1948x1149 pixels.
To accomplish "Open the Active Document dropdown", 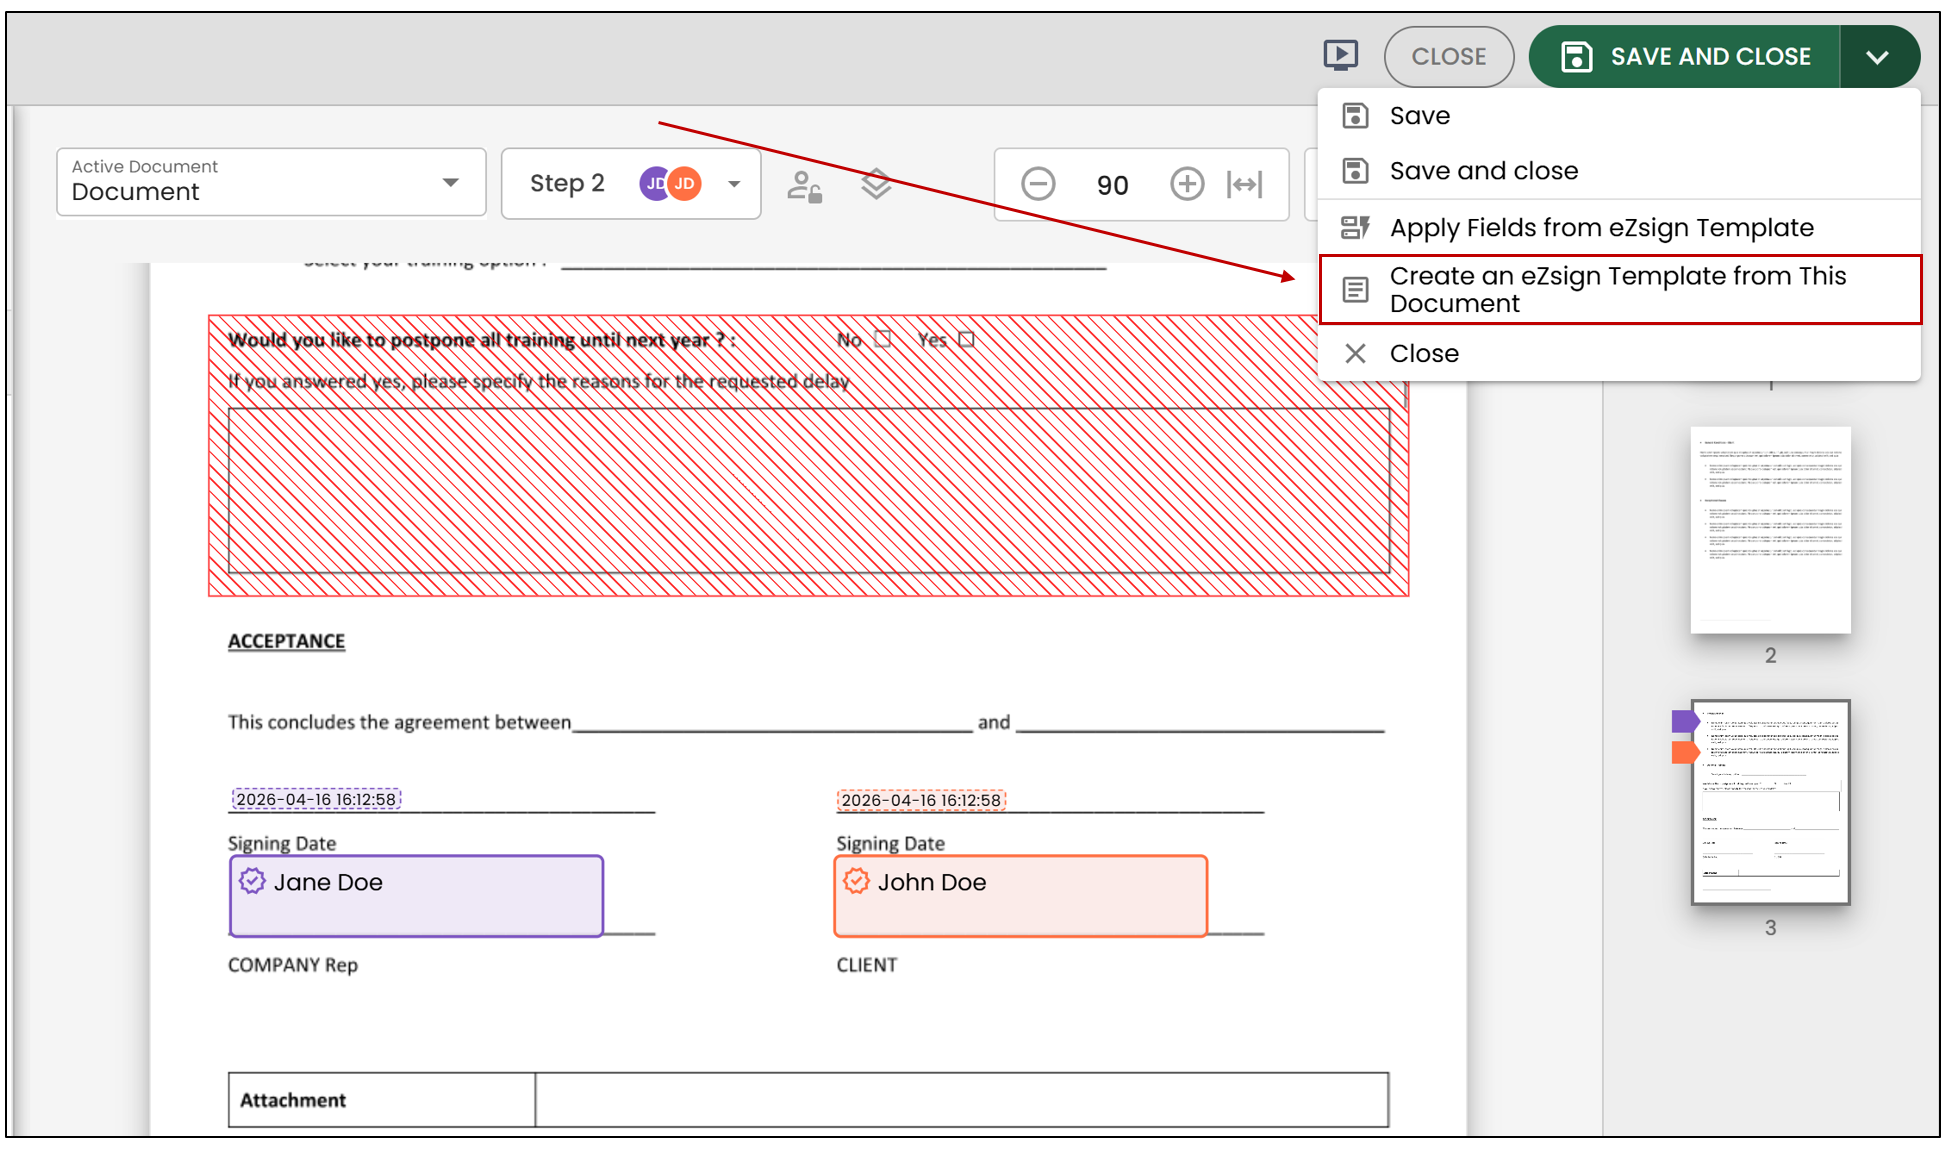I will point(271,182).
